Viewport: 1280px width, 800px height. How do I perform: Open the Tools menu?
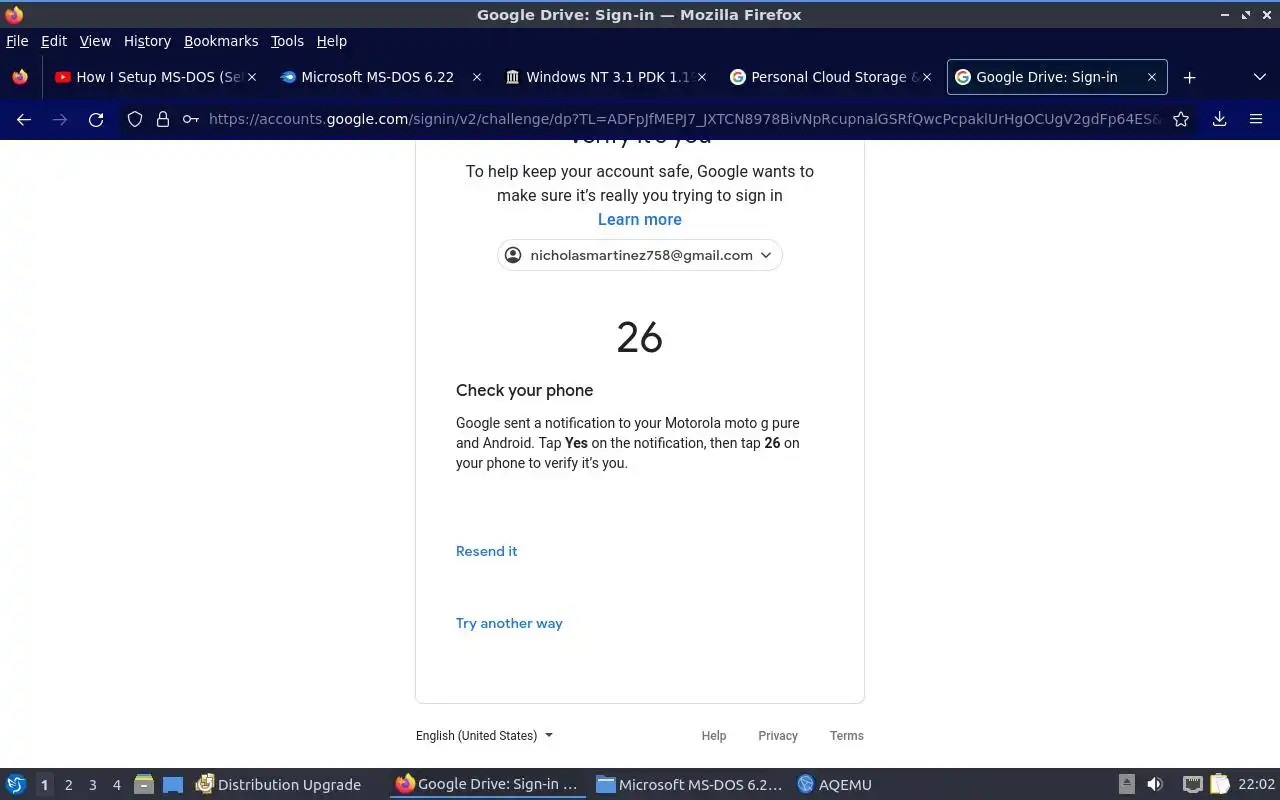287,41
